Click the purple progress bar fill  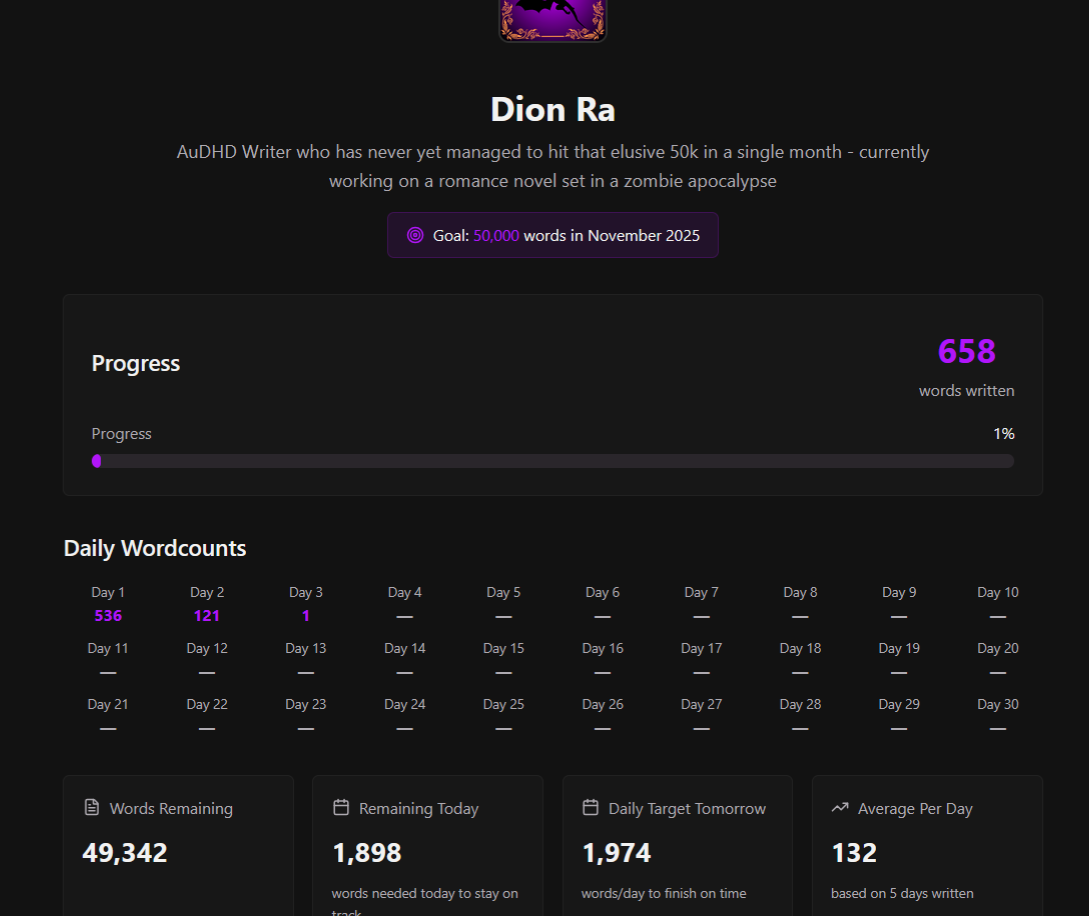tap(97, 461)
